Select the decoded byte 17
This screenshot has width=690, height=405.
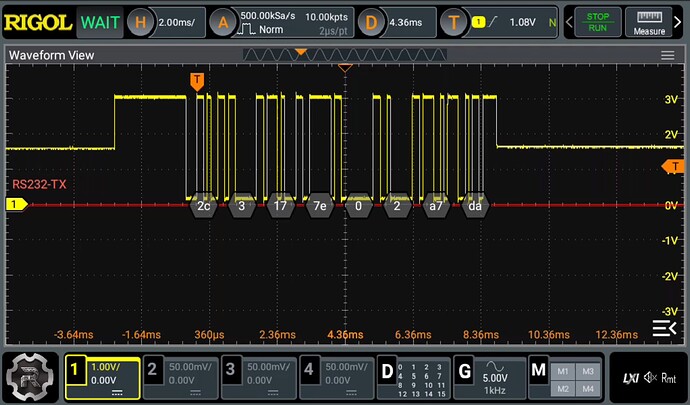280,206
